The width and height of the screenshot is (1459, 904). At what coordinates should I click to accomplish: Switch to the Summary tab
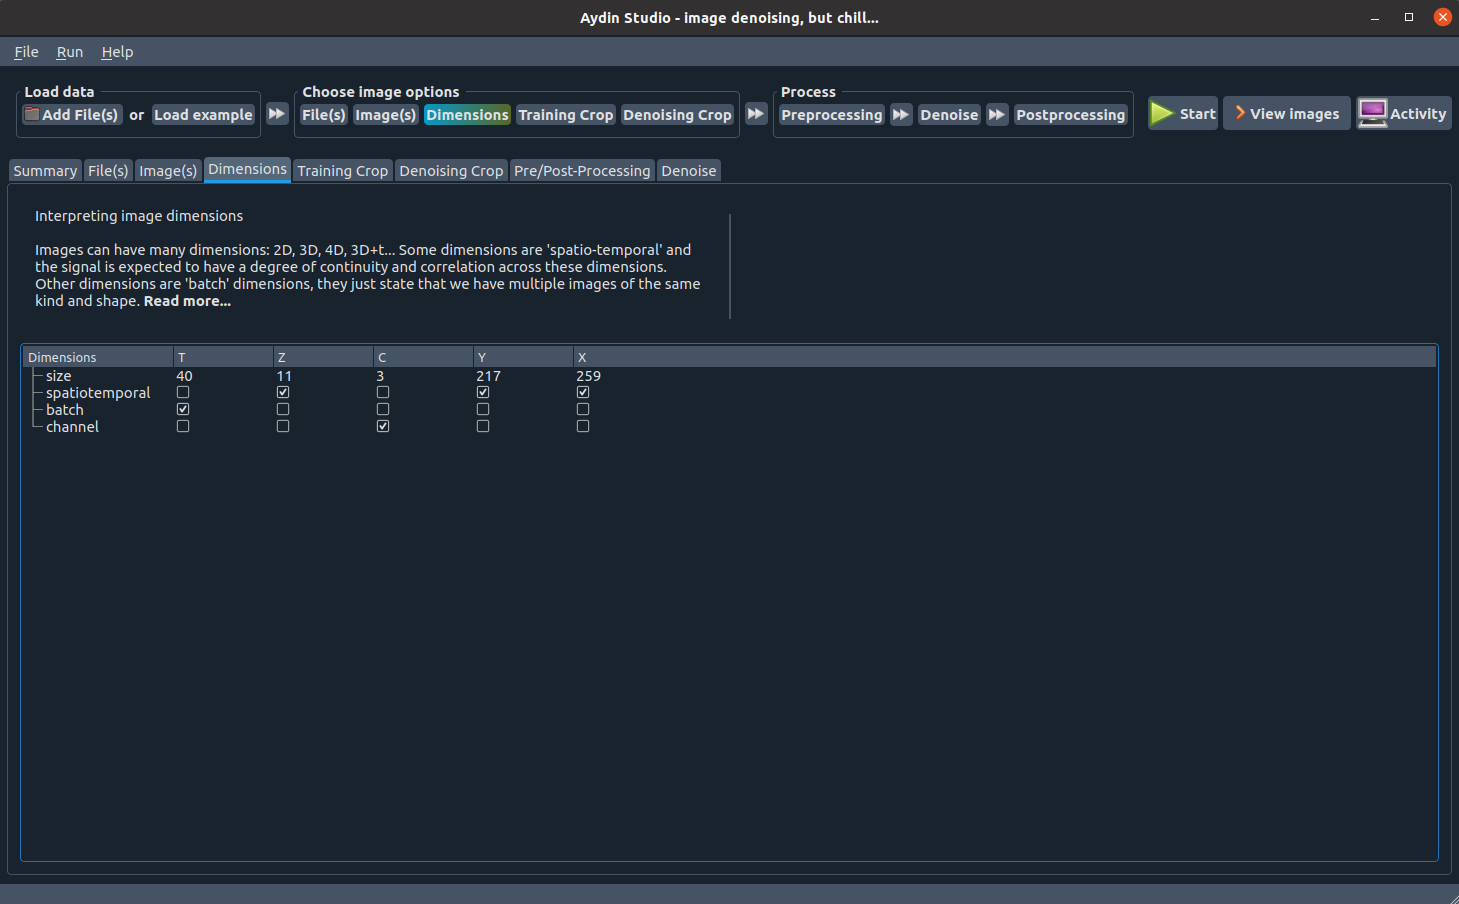pos(45,171)
